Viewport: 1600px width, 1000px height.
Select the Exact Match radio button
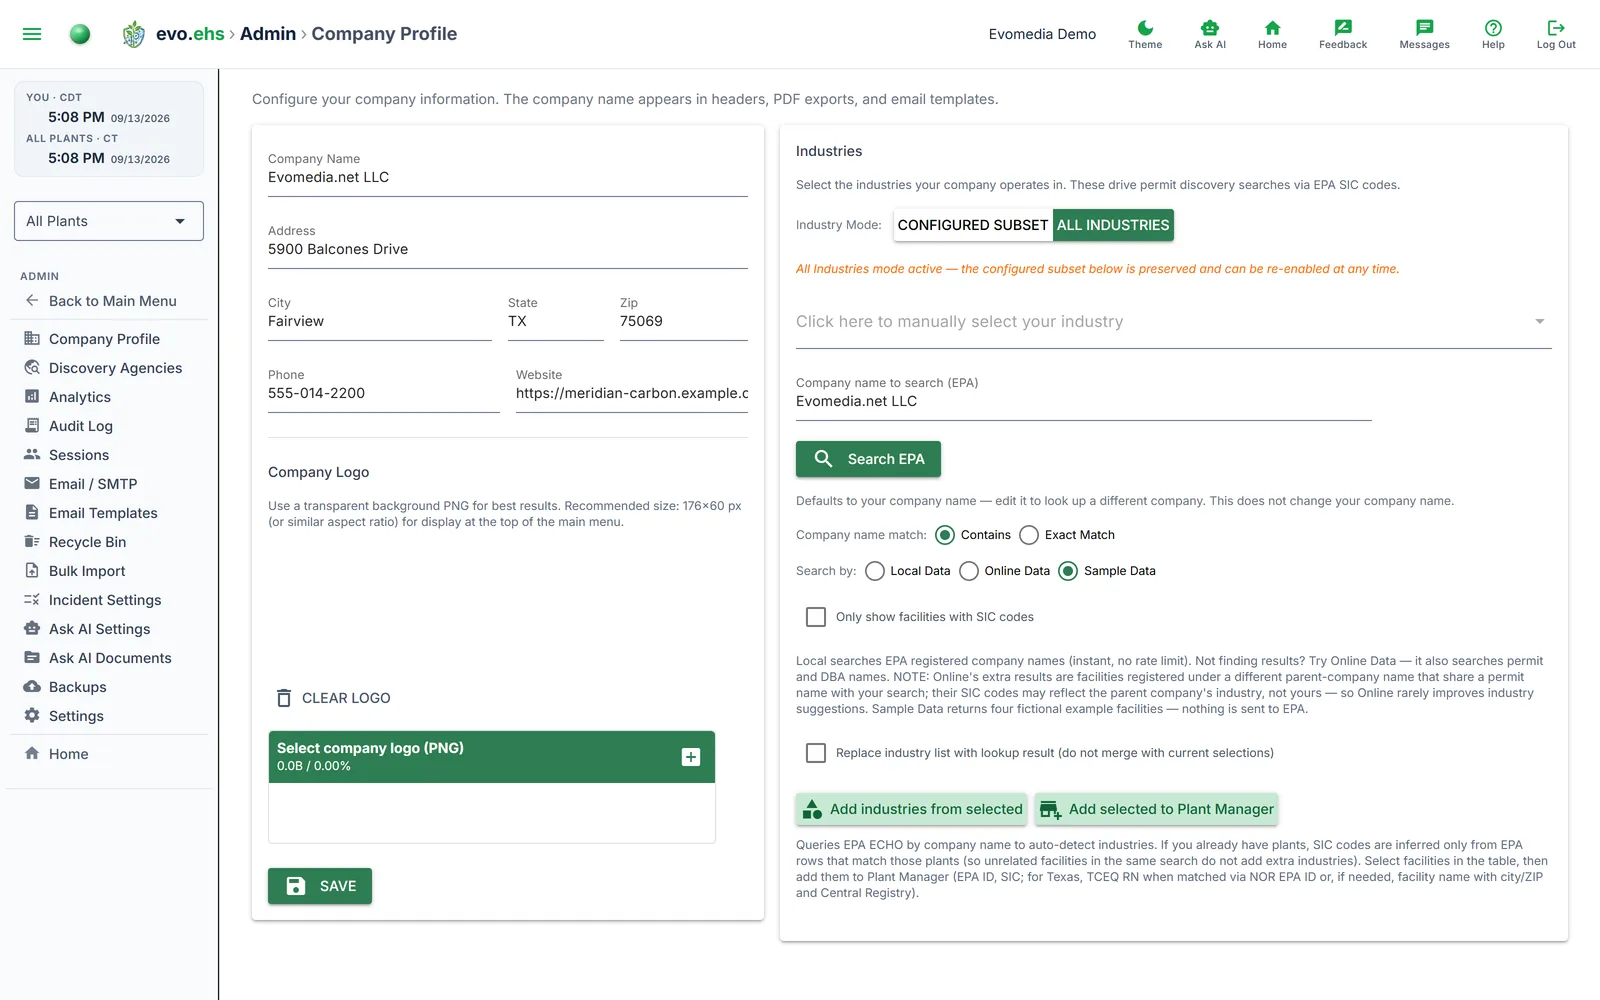coord(1029,535)
